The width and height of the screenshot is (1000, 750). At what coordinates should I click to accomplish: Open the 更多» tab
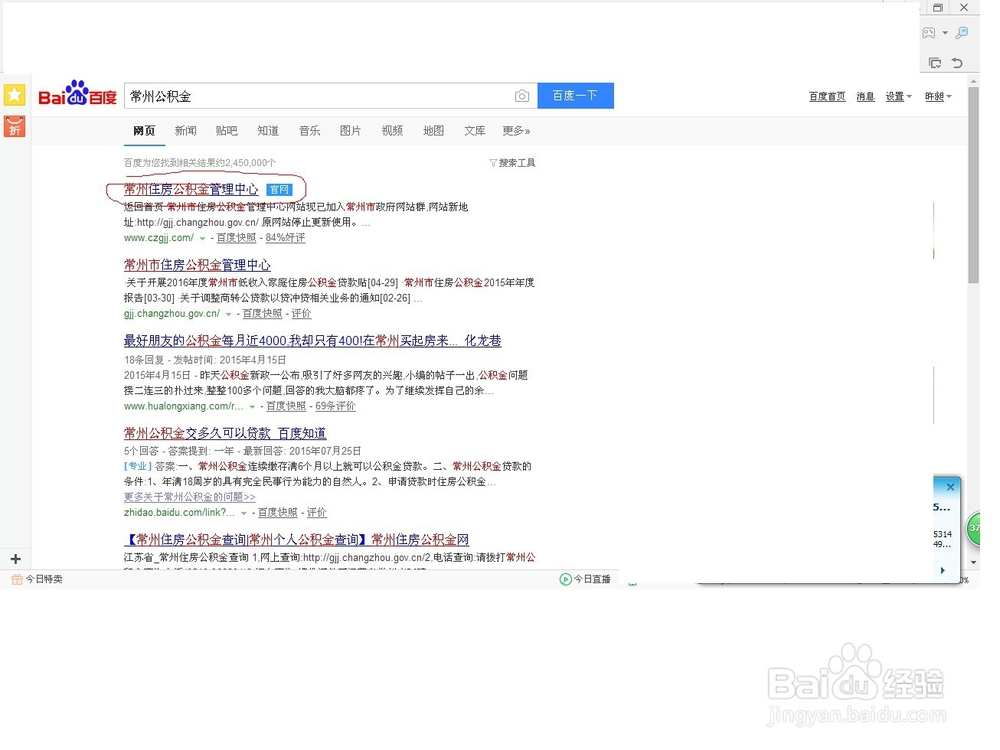(516, 131)
